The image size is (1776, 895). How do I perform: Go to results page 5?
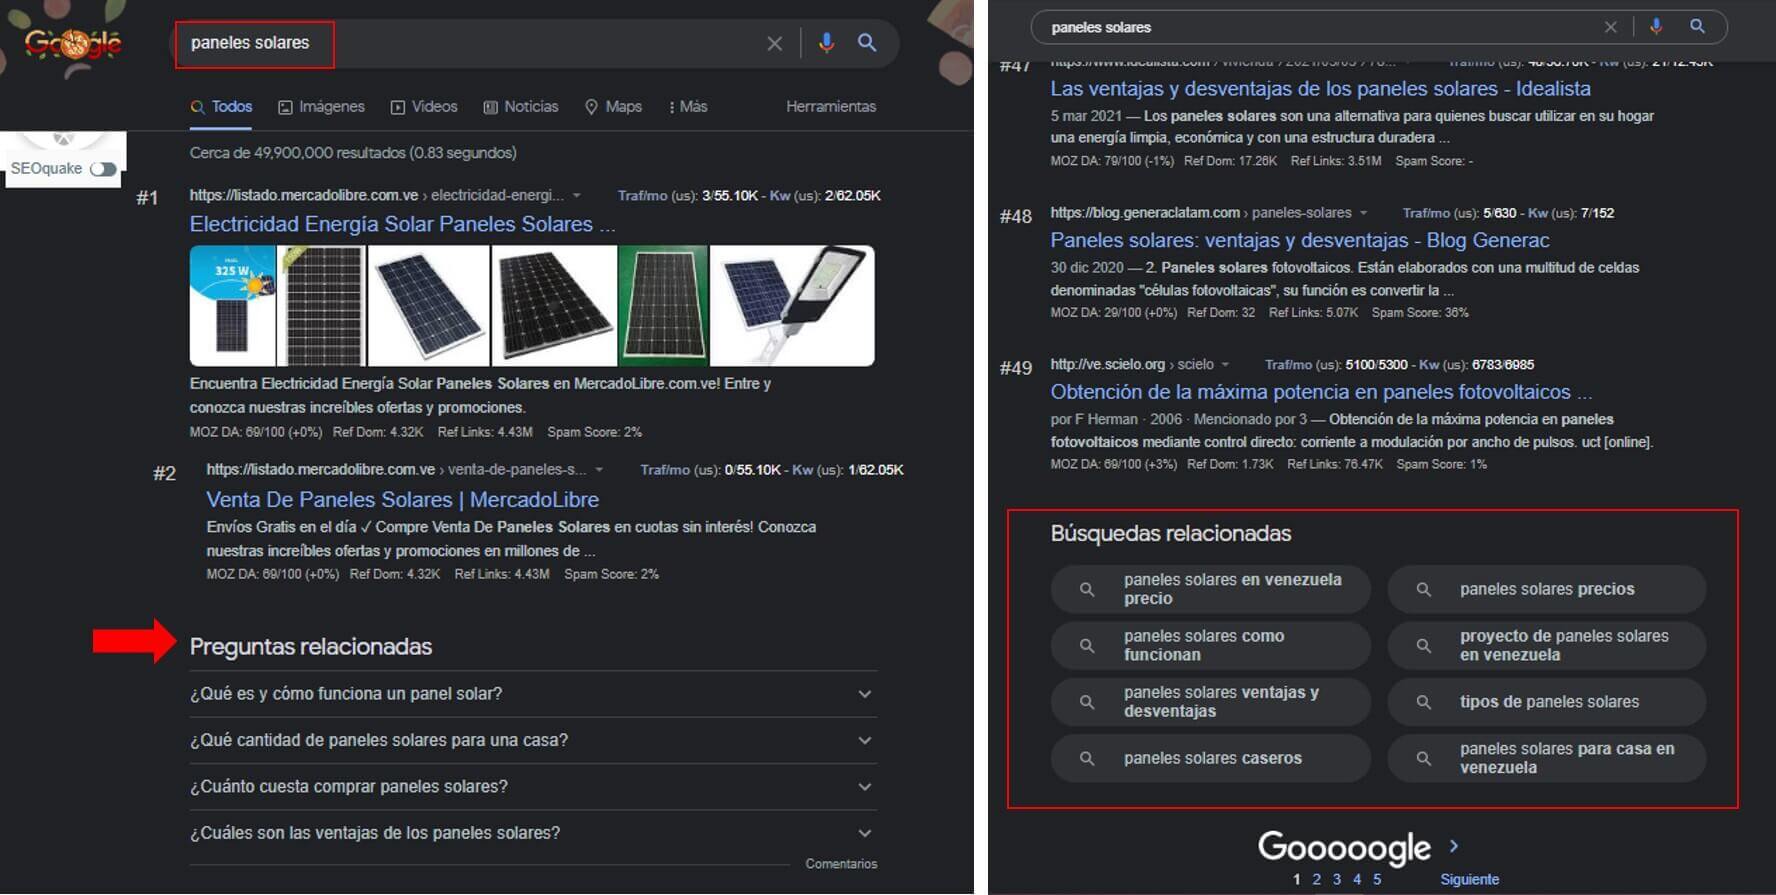[1377, 879]
